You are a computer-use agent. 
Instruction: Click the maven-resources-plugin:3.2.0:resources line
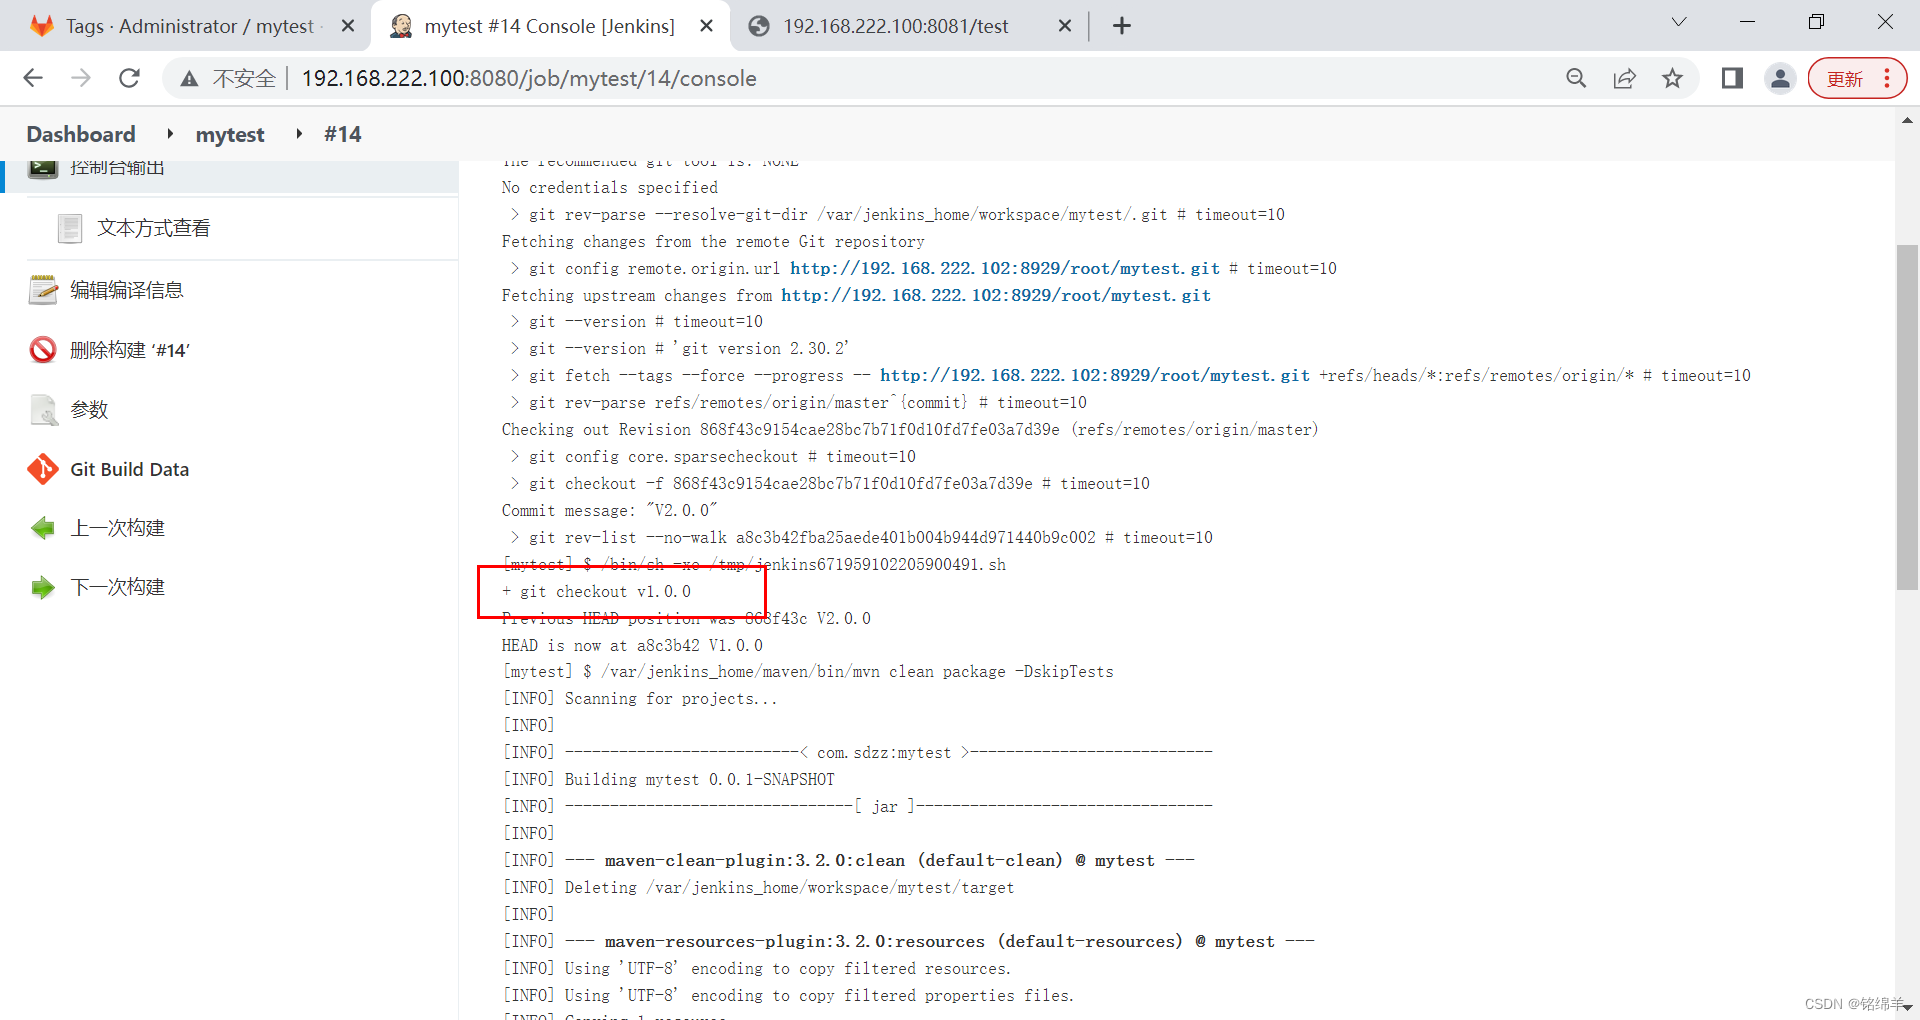908,941
